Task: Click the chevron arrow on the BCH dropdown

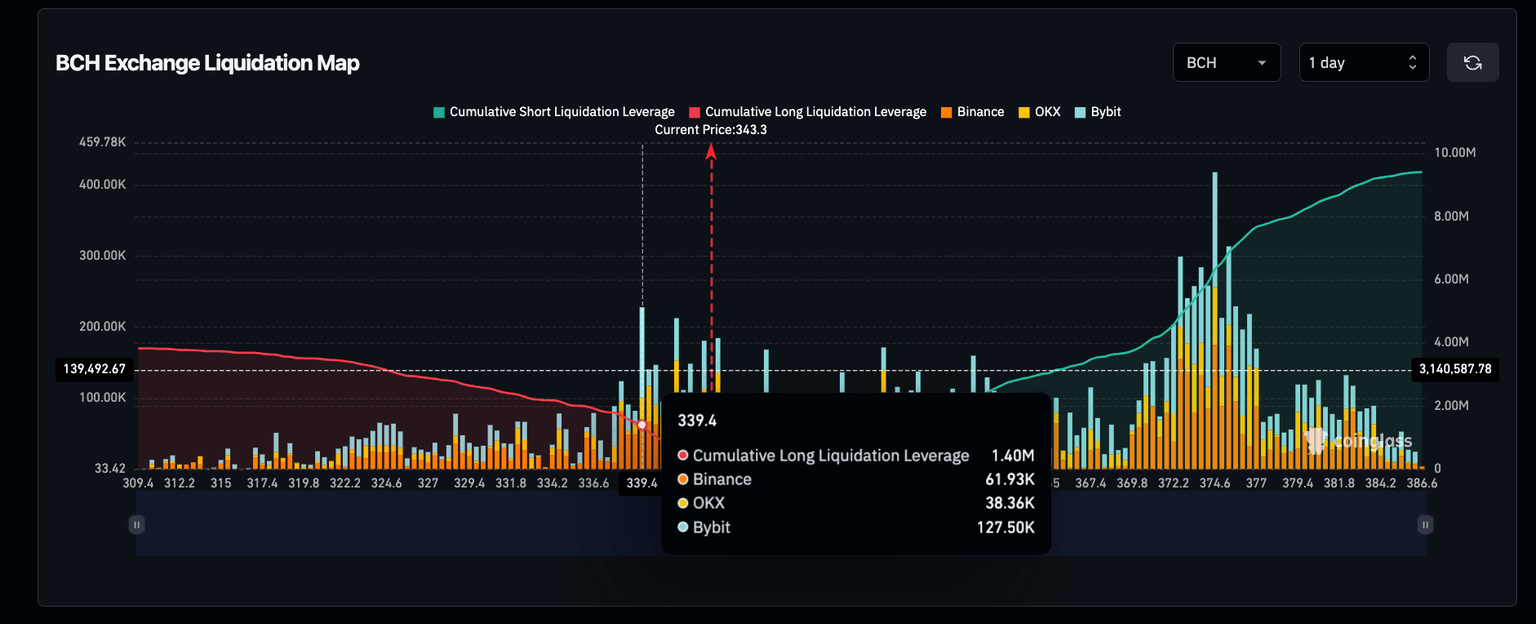Action: click(1264, 62)
